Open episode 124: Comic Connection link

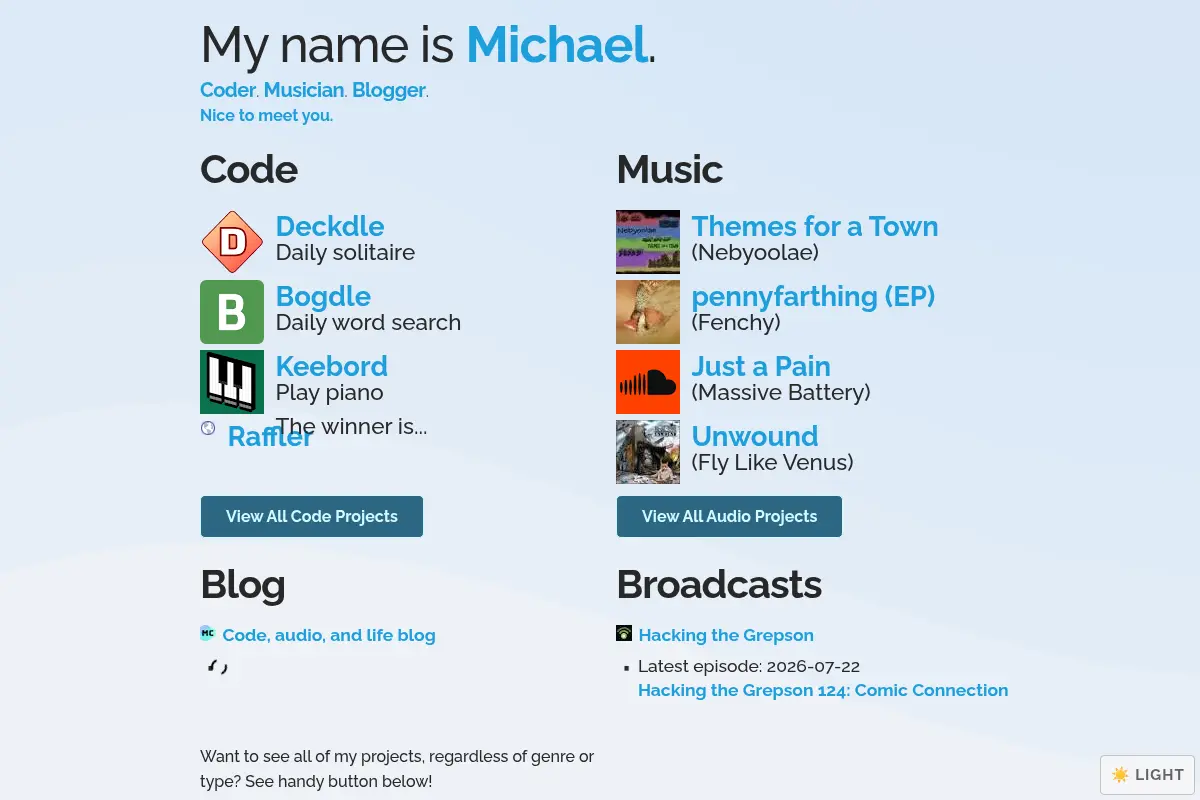(x=823, y=690)
